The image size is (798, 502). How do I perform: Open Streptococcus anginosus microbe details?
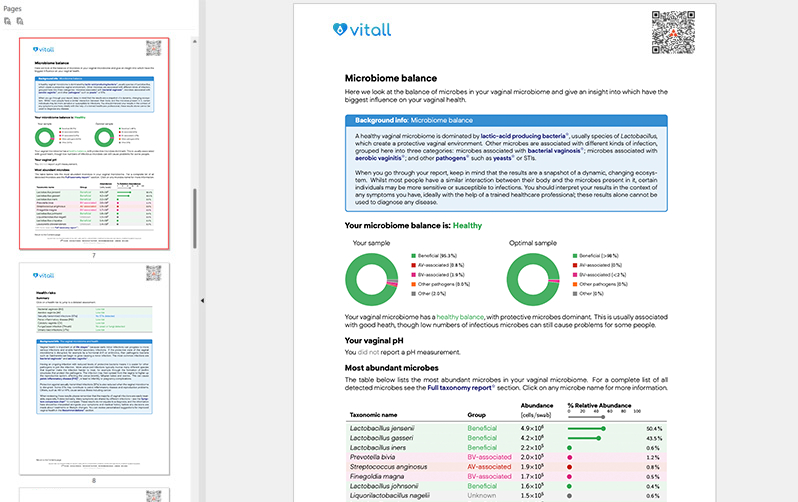[x=388, y=467]
